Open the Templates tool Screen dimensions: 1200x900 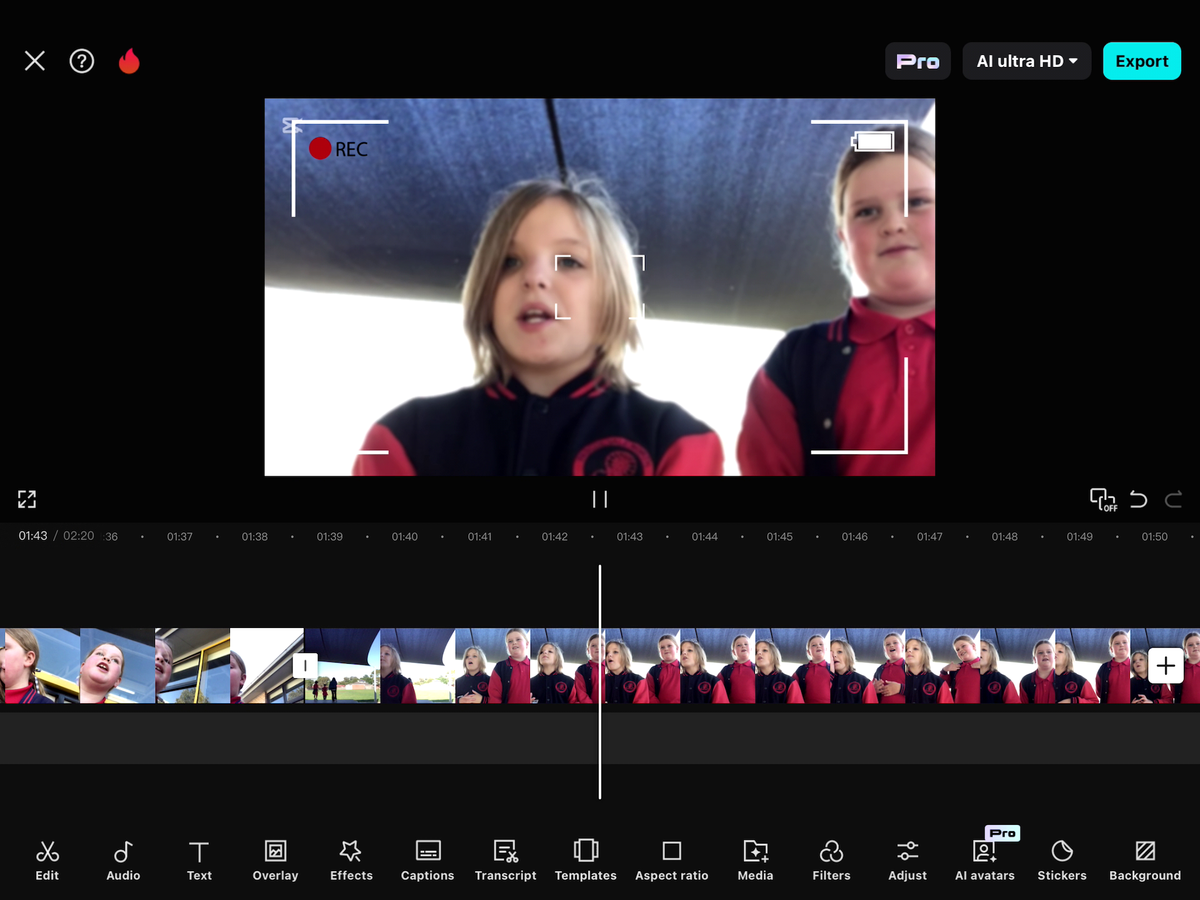586,860
